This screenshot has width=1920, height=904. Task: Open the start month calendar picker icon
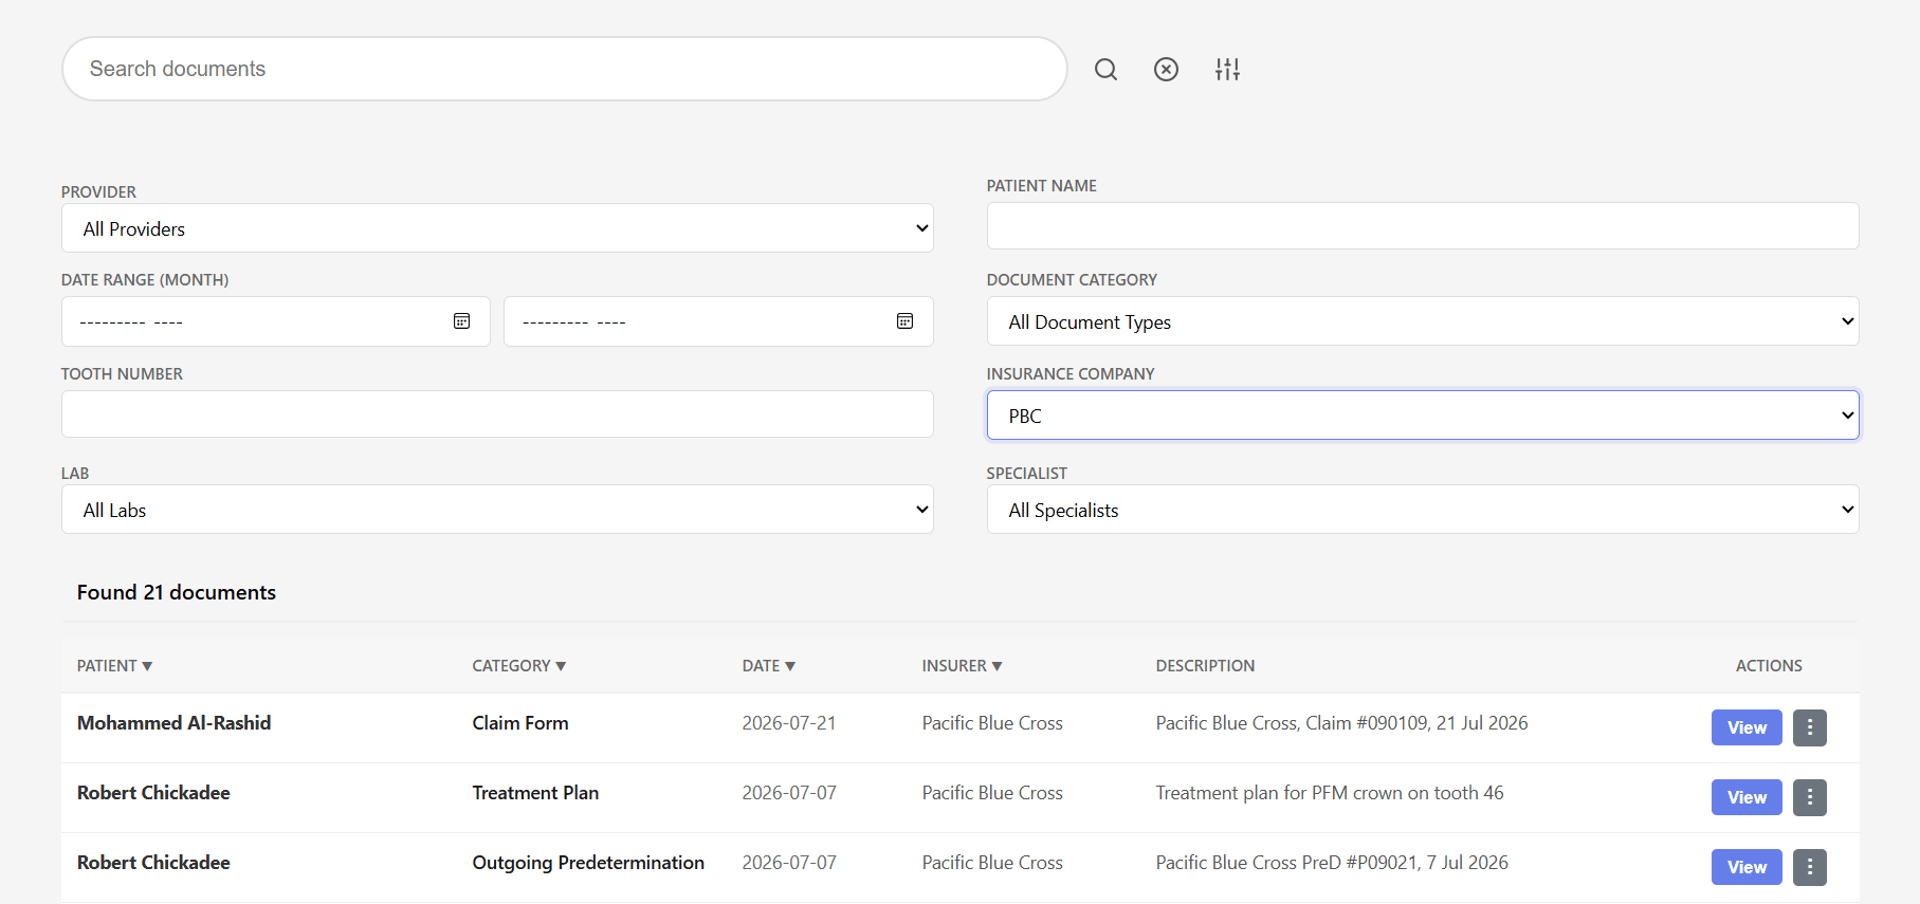(462, 321)
